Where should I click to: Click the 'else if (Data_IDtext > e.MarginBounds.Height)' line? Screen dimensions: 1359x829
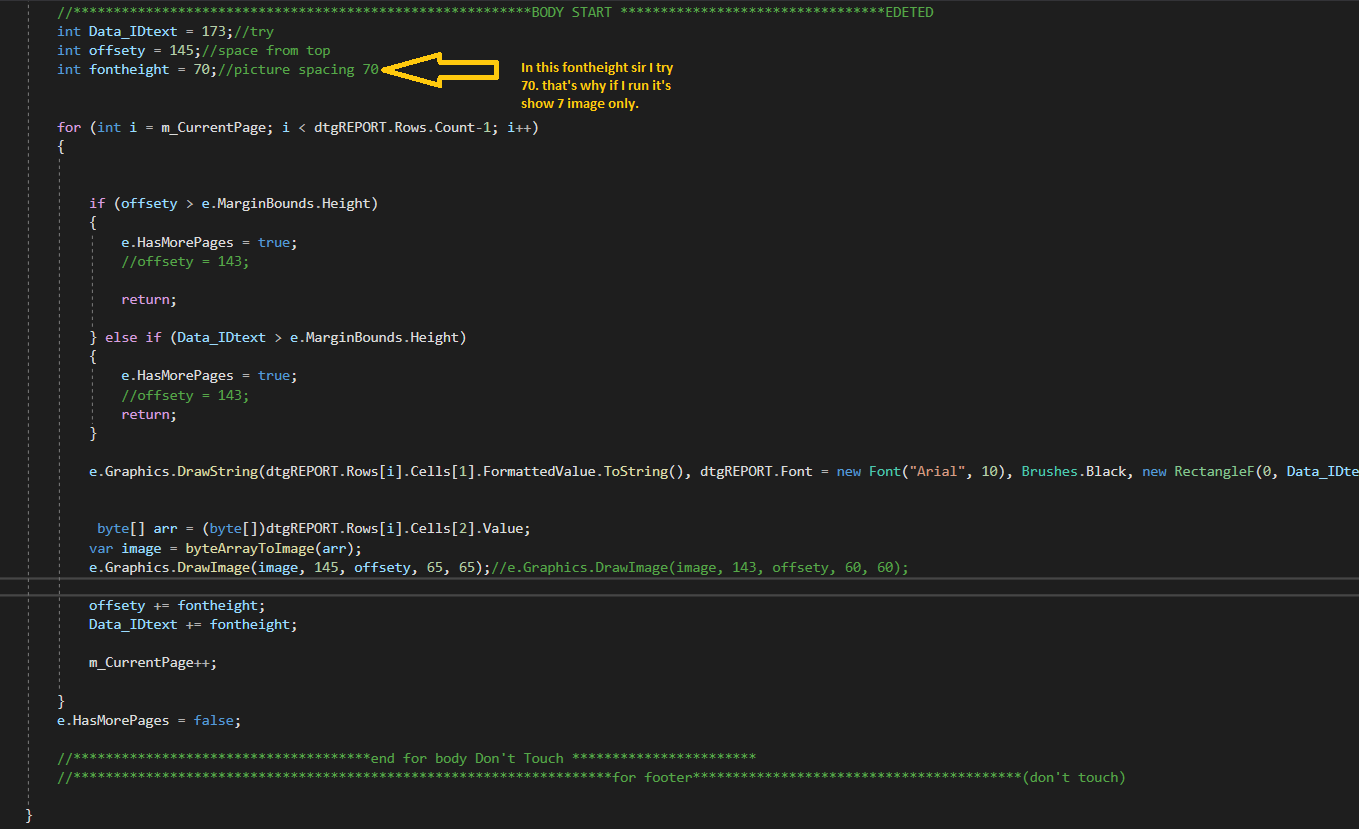click(x=286, y=337)
